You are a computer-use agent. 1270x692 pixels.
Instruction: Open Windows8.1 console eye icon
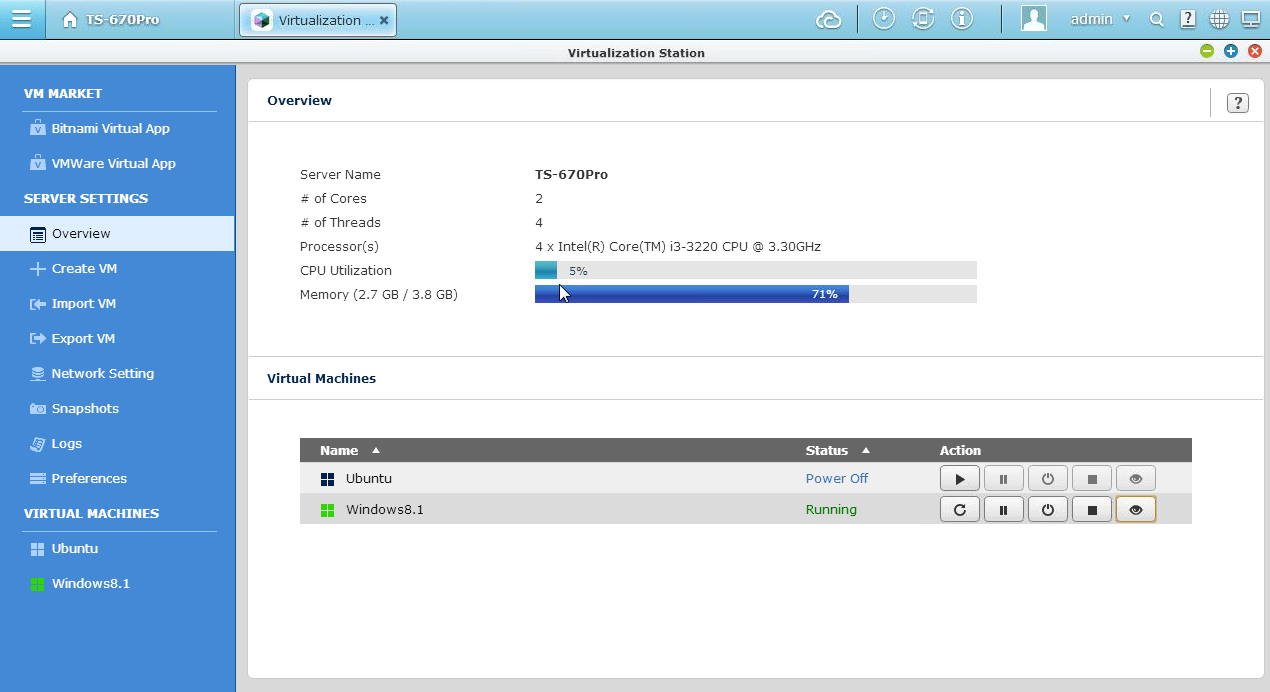coord(1136,510)
